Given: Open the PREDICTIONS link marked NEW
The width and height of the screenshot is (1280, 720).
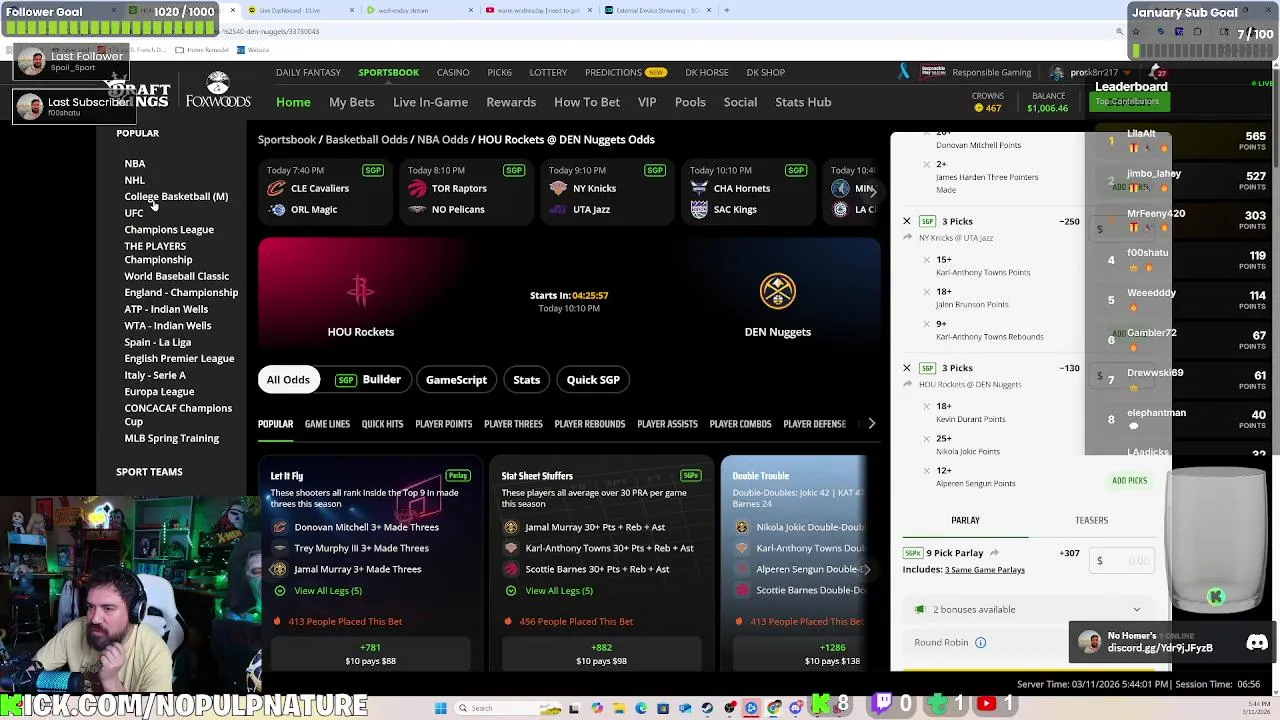Looking at the screenshot, I should coord(625,72).
